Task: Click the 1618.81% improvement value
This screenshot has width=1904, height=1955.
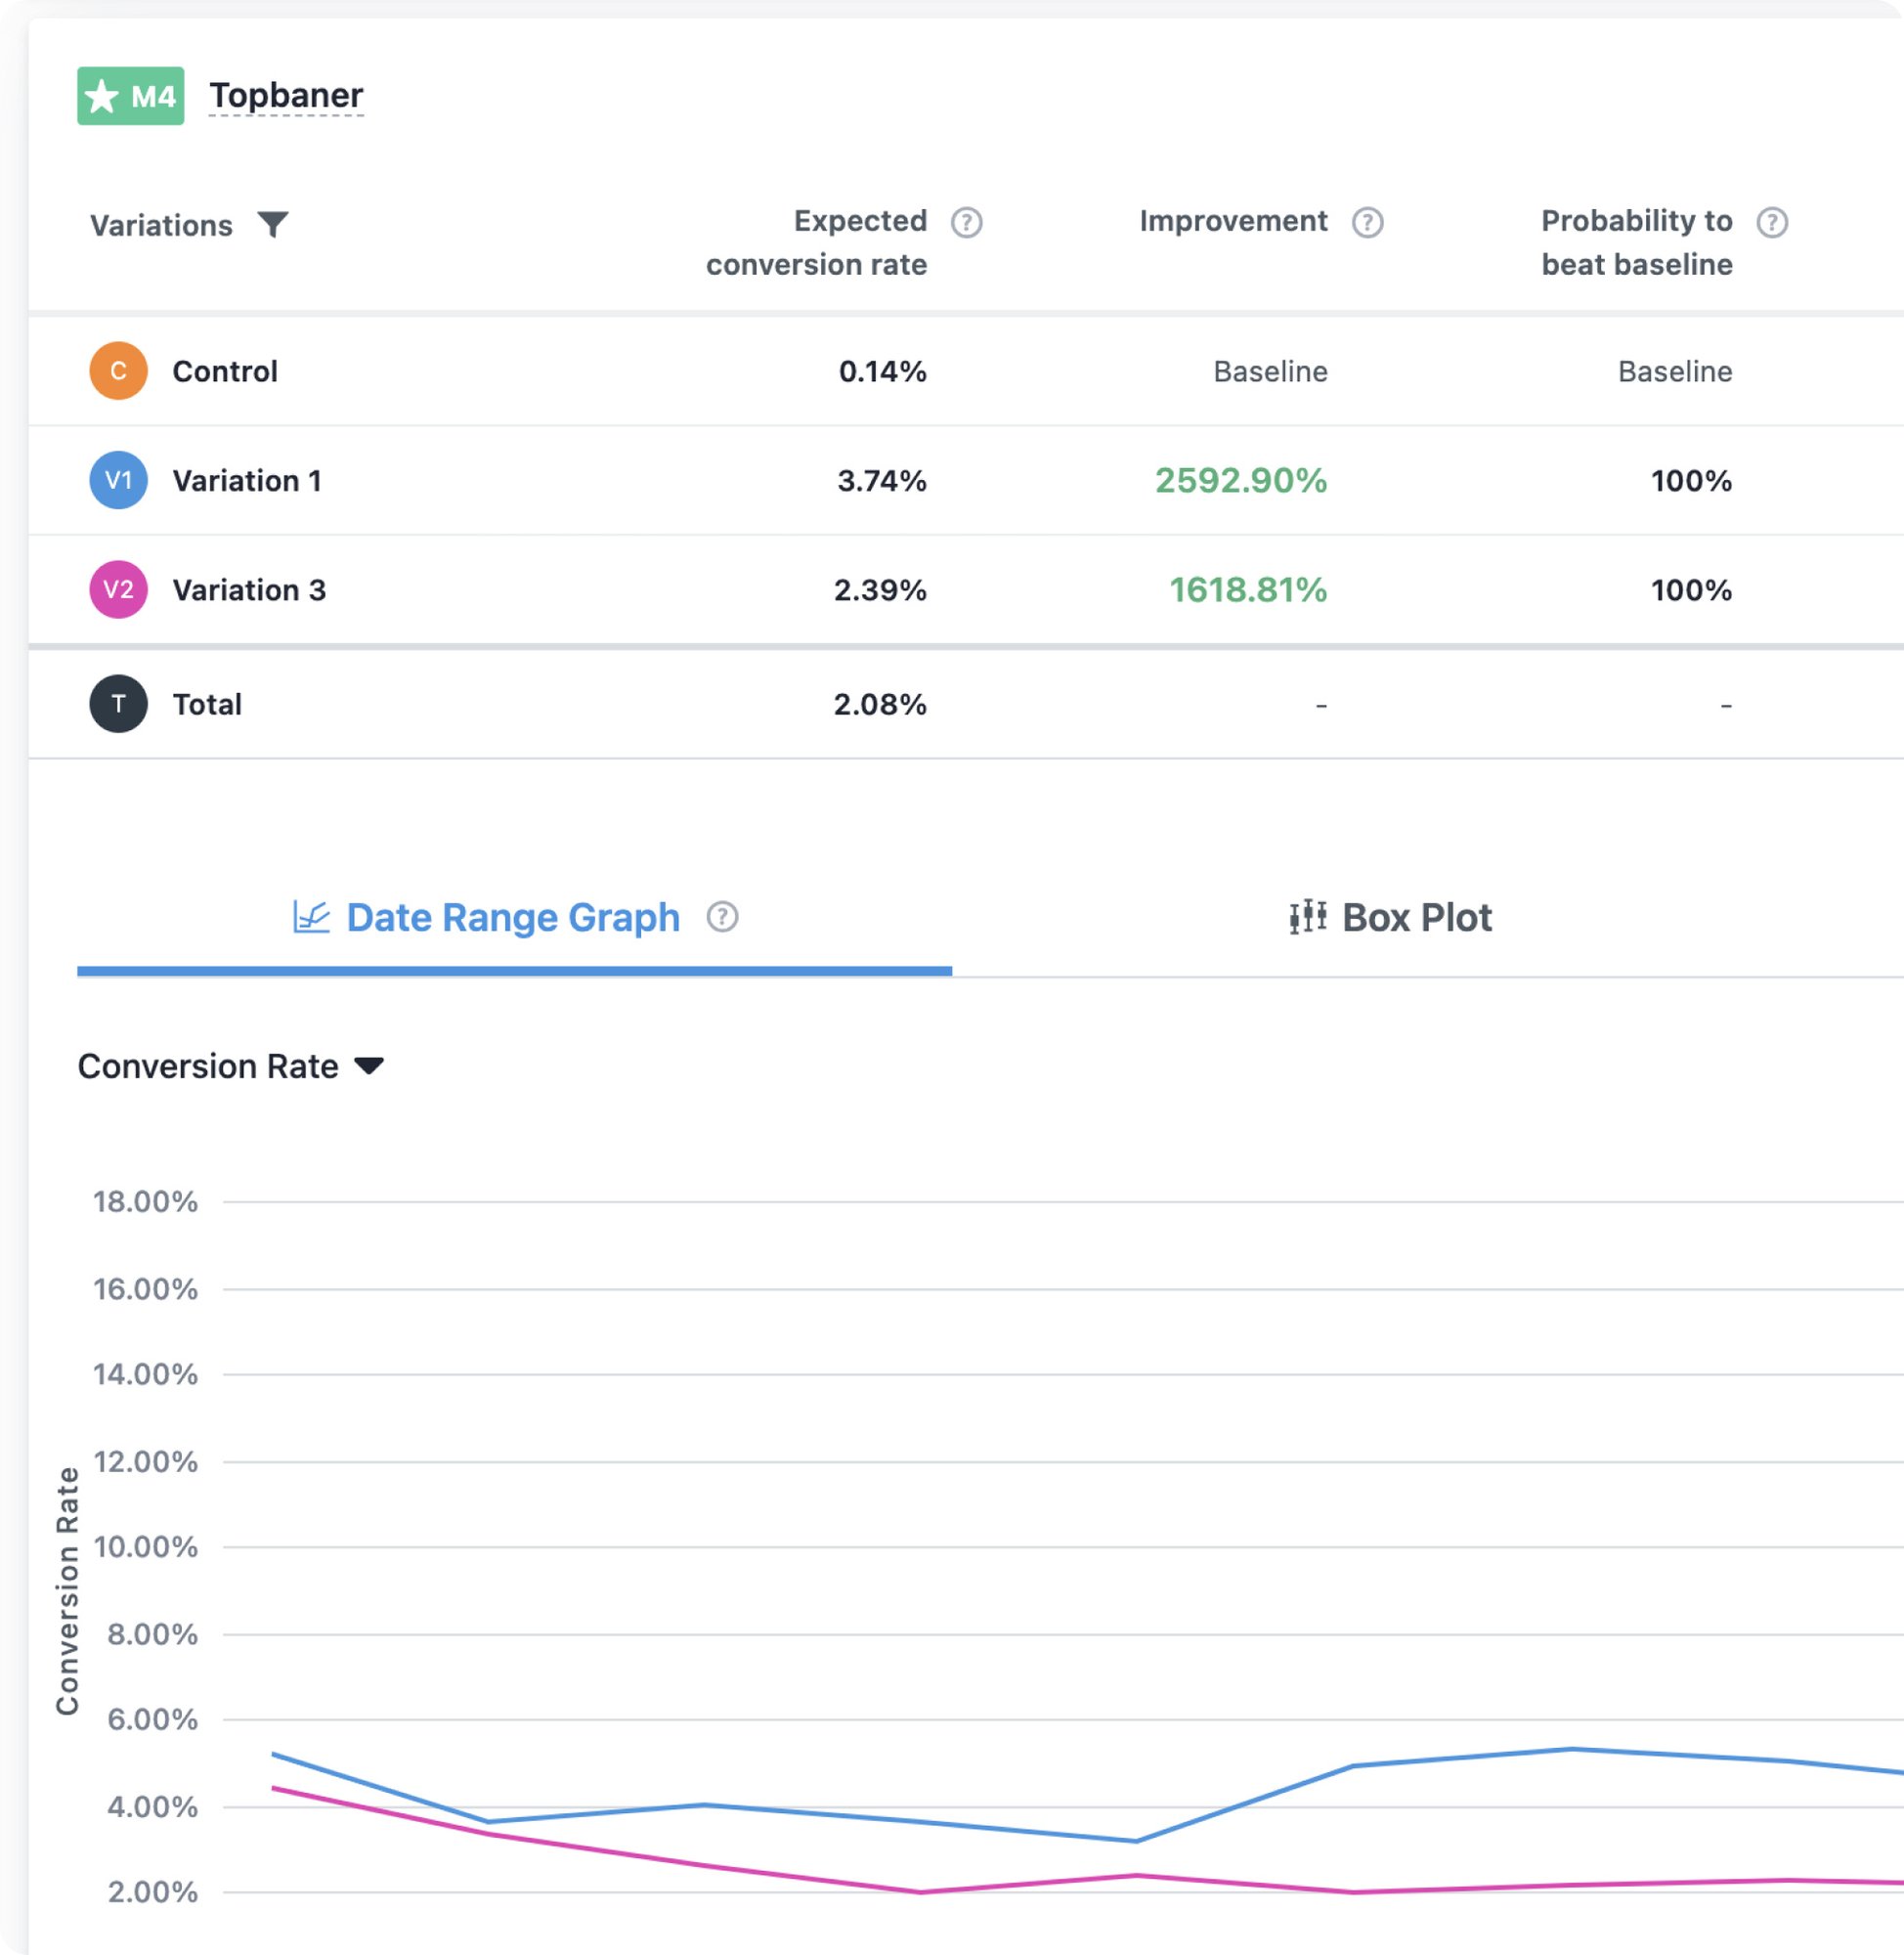Action: coord(1248,589)
